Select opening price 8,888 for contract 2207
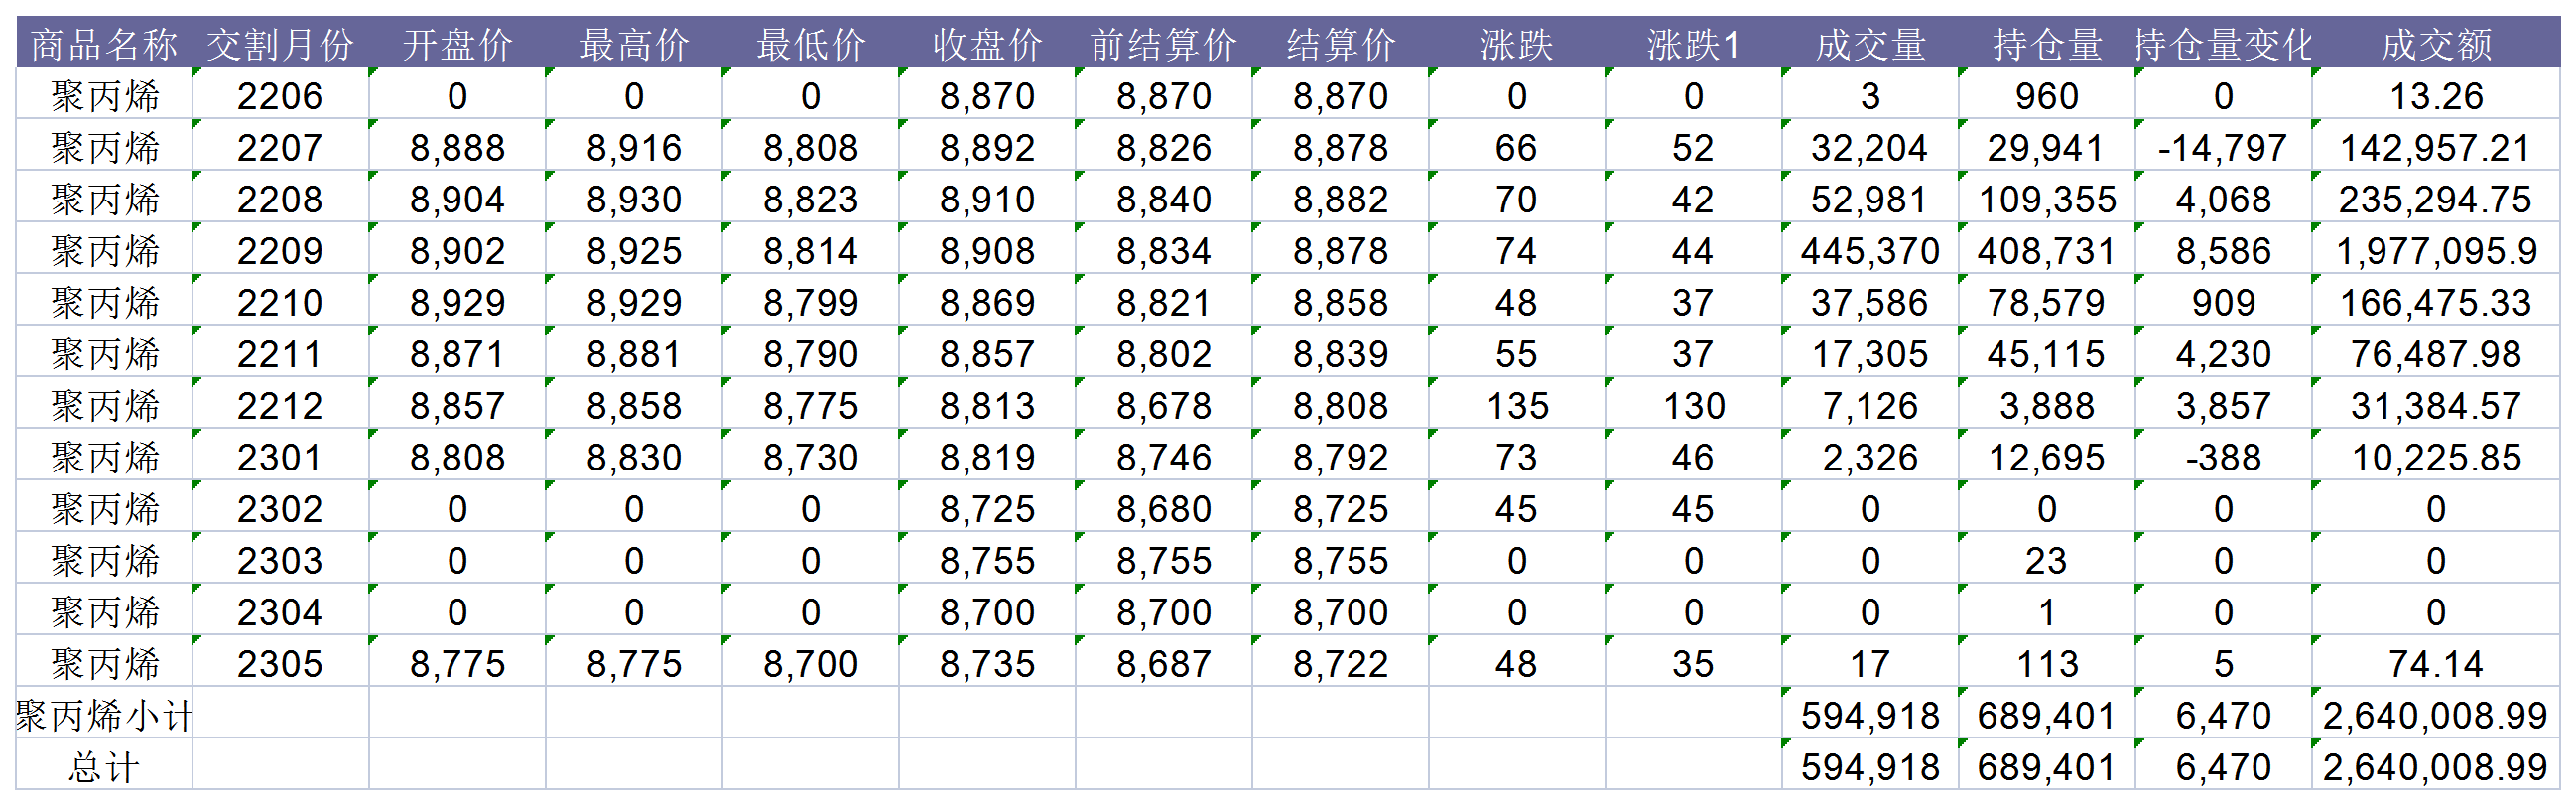 457,148
